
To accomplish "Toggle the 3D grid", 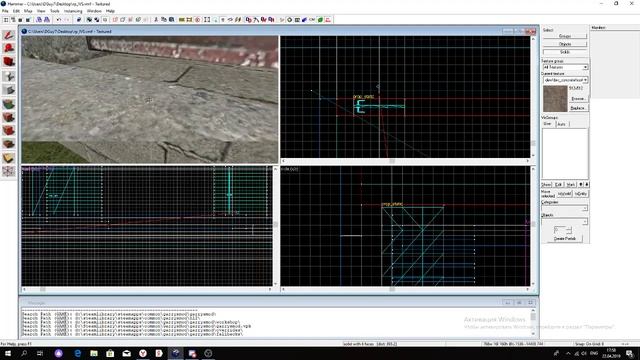I will [13, 20].
